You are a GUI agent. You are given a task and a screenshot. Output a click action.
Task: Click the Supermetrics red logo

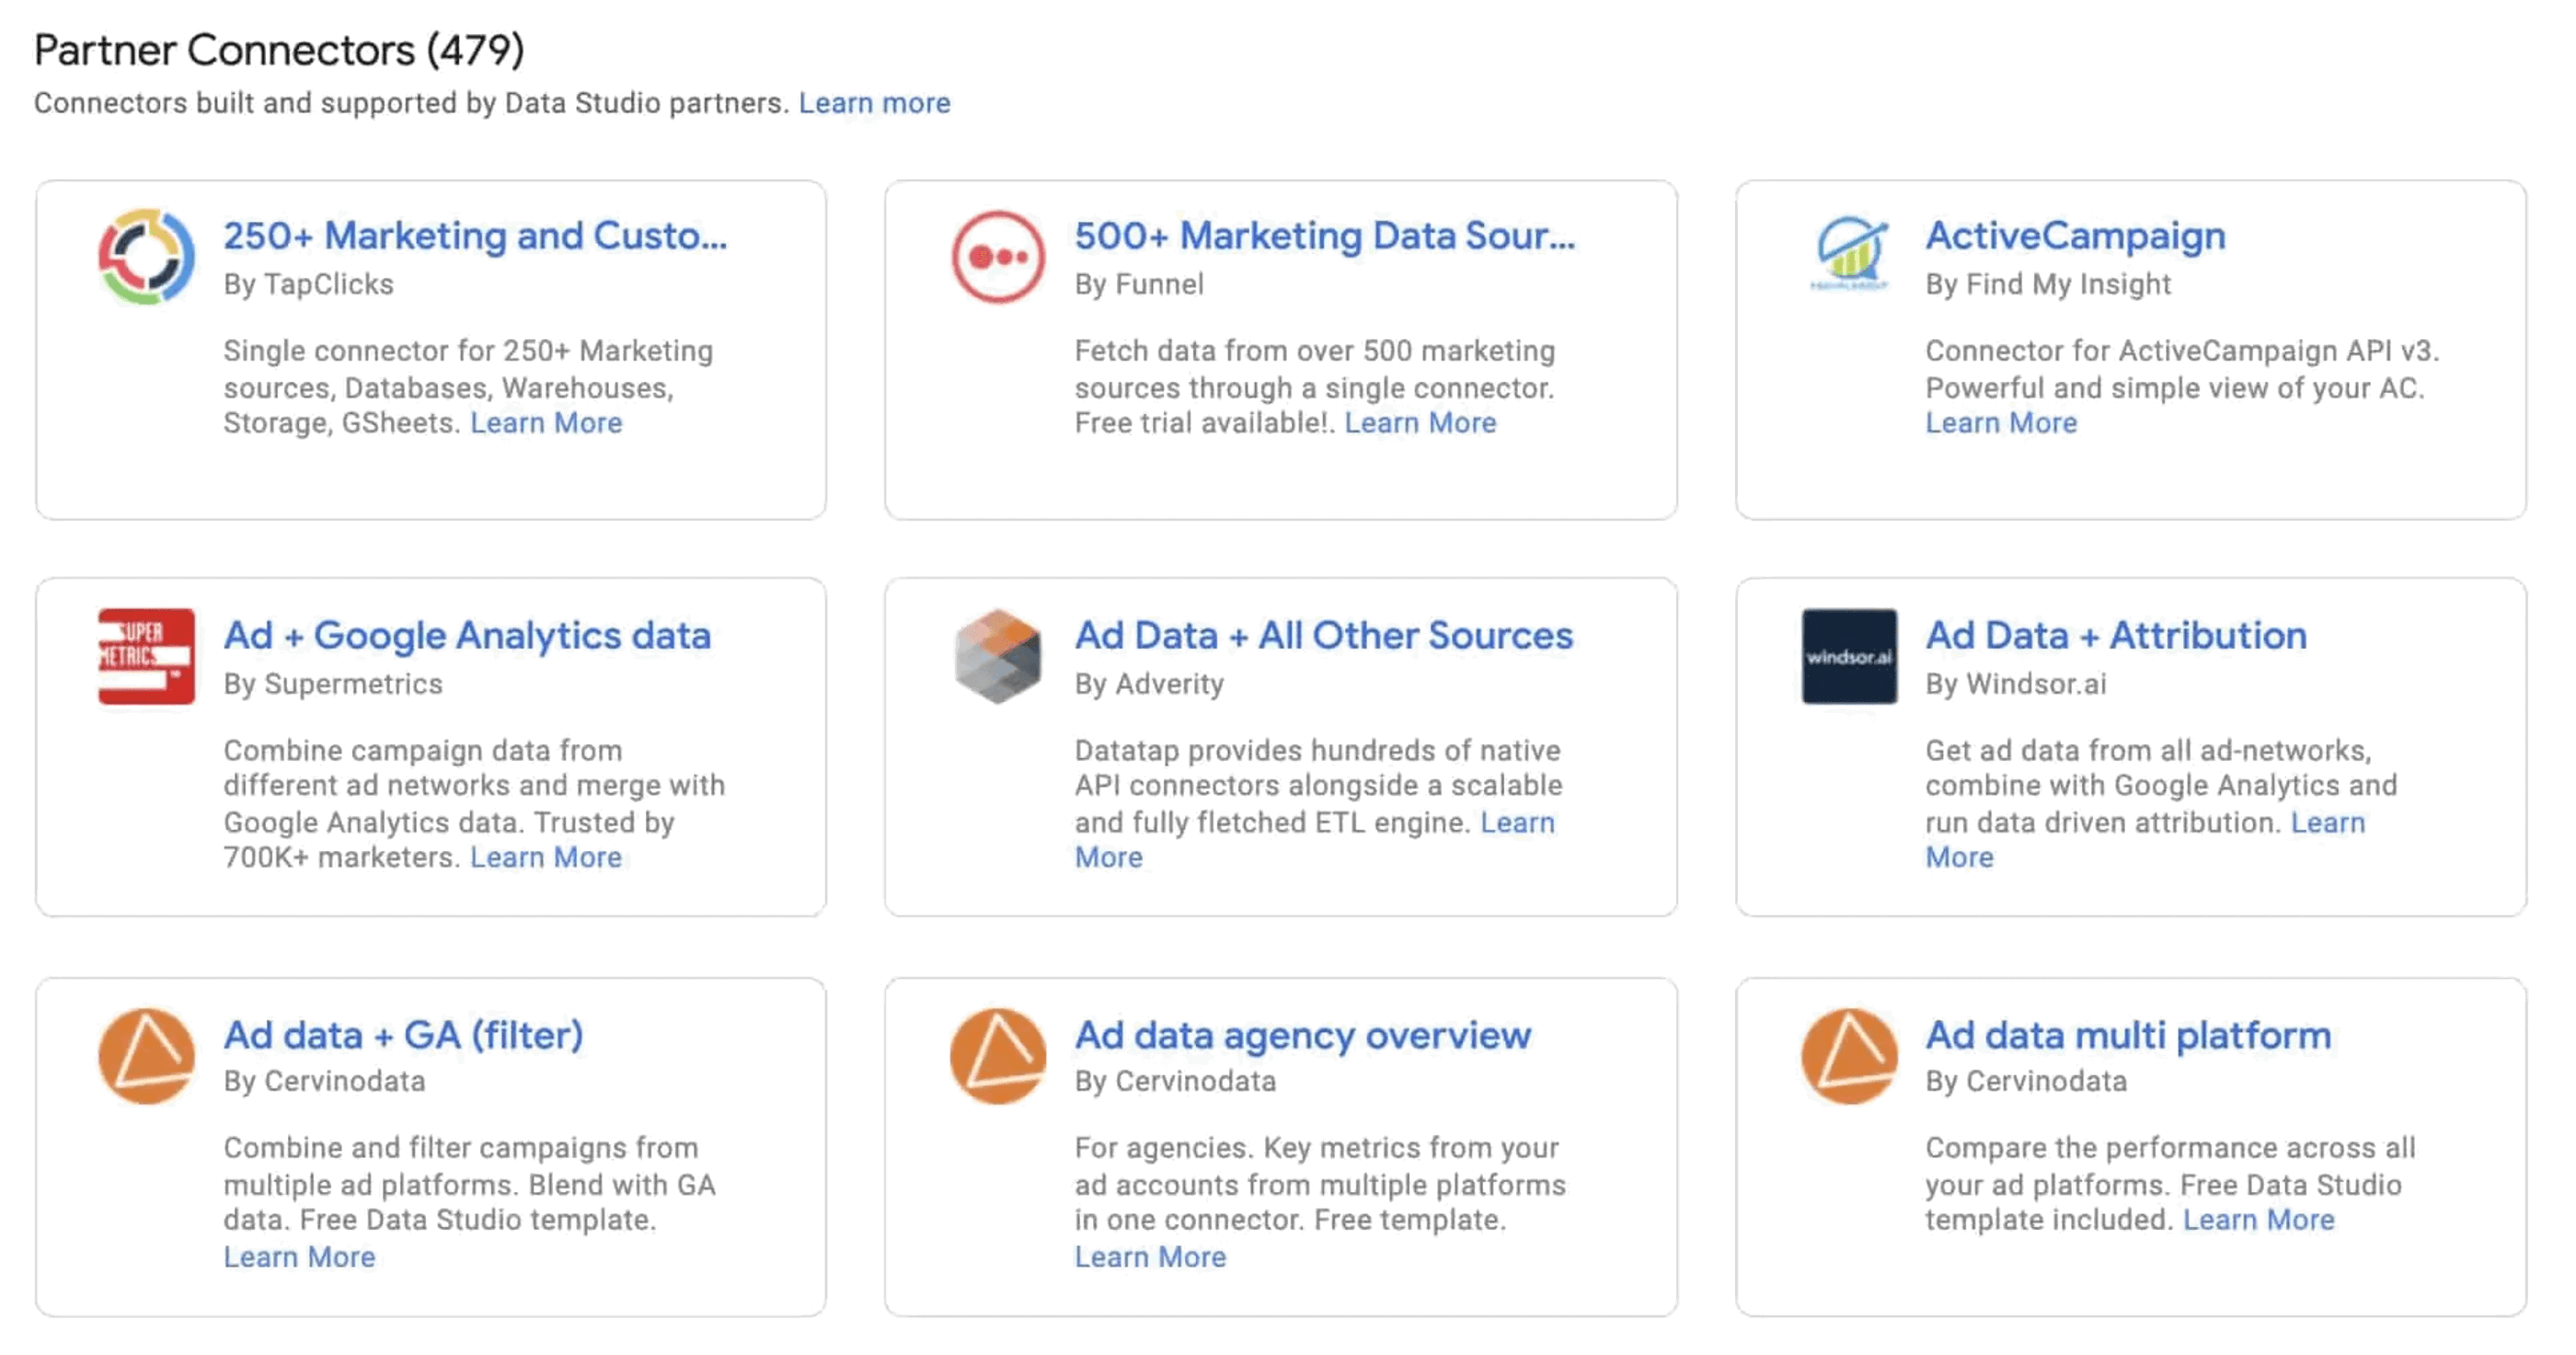point(146,656)
